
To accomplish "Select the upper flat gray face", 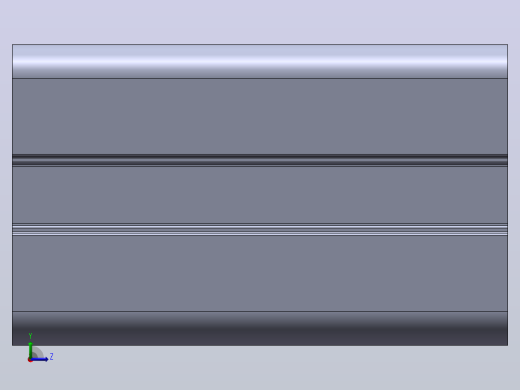I will 260,116.
